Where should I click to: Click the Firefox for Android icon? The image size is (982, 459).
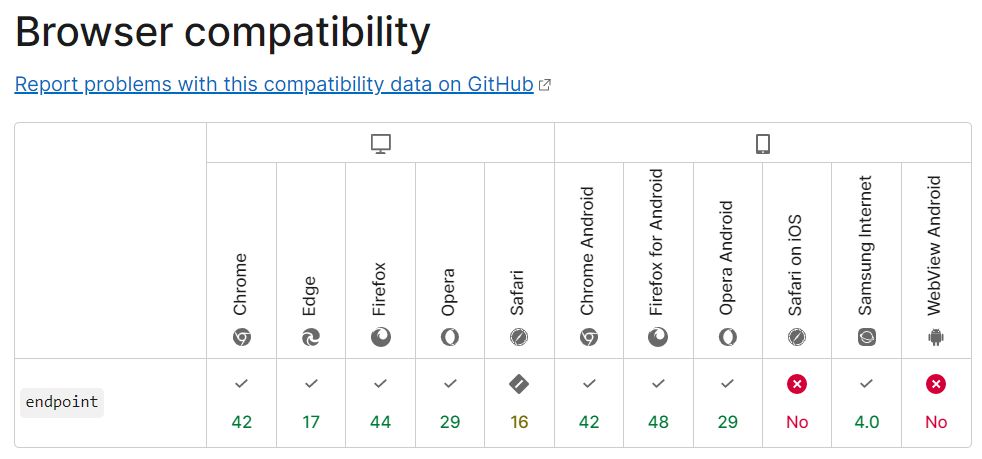pos(658,338)
